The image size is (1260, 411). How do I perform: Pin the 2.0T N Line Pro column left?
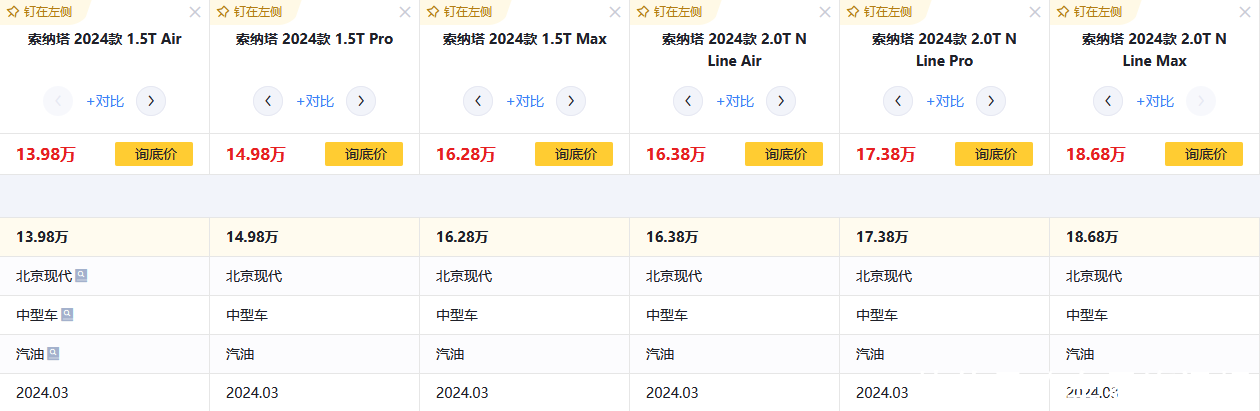click(x=879, y=12)
